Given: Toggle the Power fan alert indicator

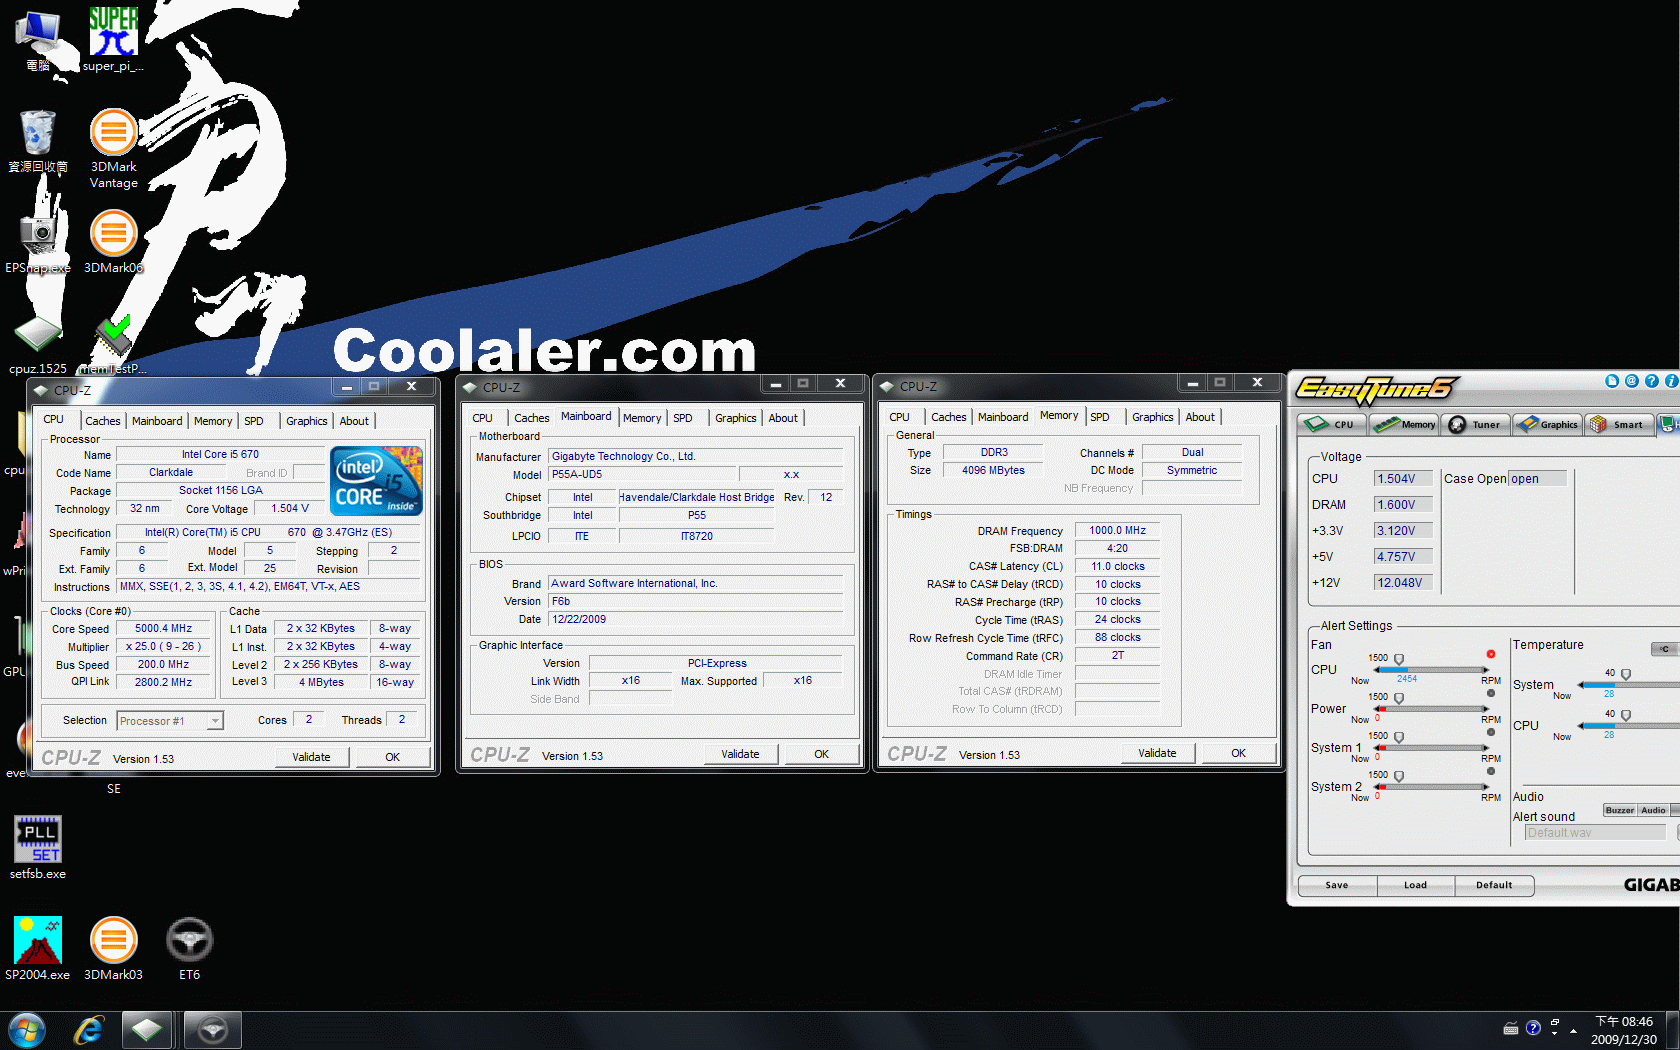Looking at the screenshot, I should pos(1490,693).
